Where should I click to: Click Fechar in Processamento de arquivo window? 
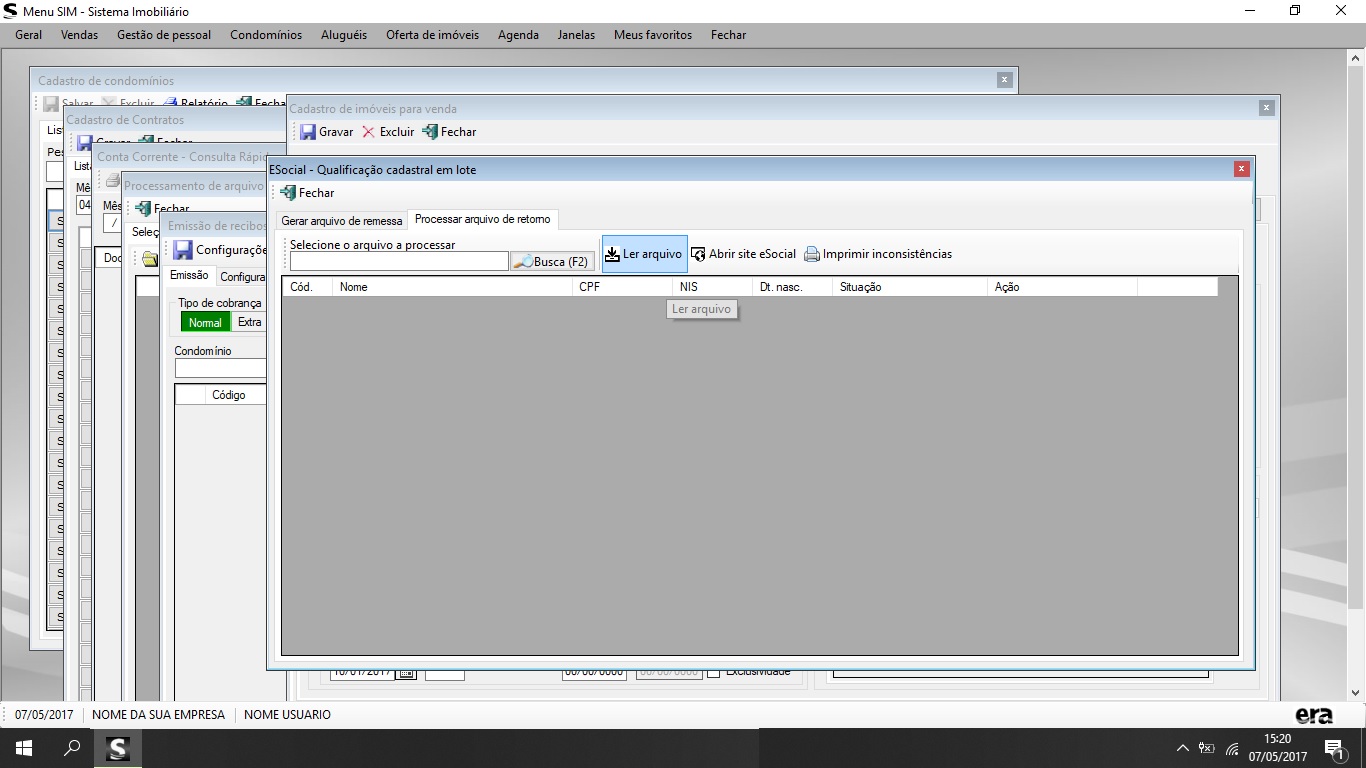pos(161,209)
